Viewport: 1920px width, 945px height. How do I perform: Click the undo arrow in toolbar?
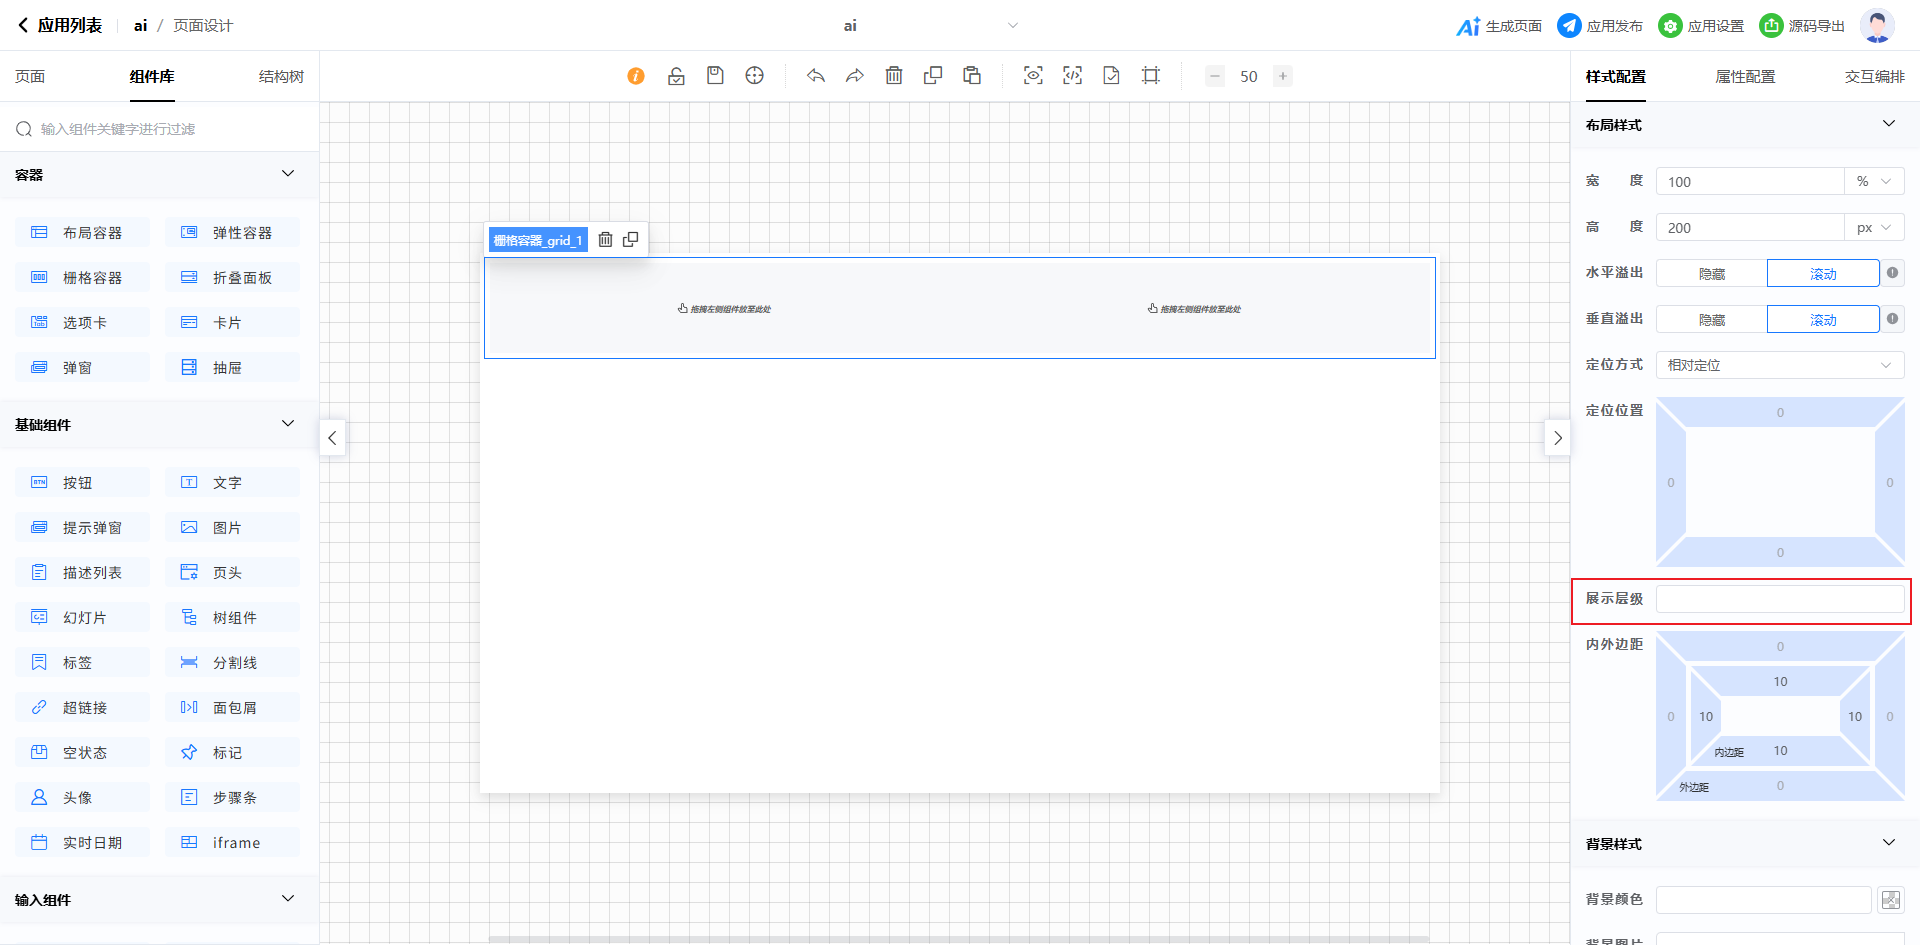(816, 76)
